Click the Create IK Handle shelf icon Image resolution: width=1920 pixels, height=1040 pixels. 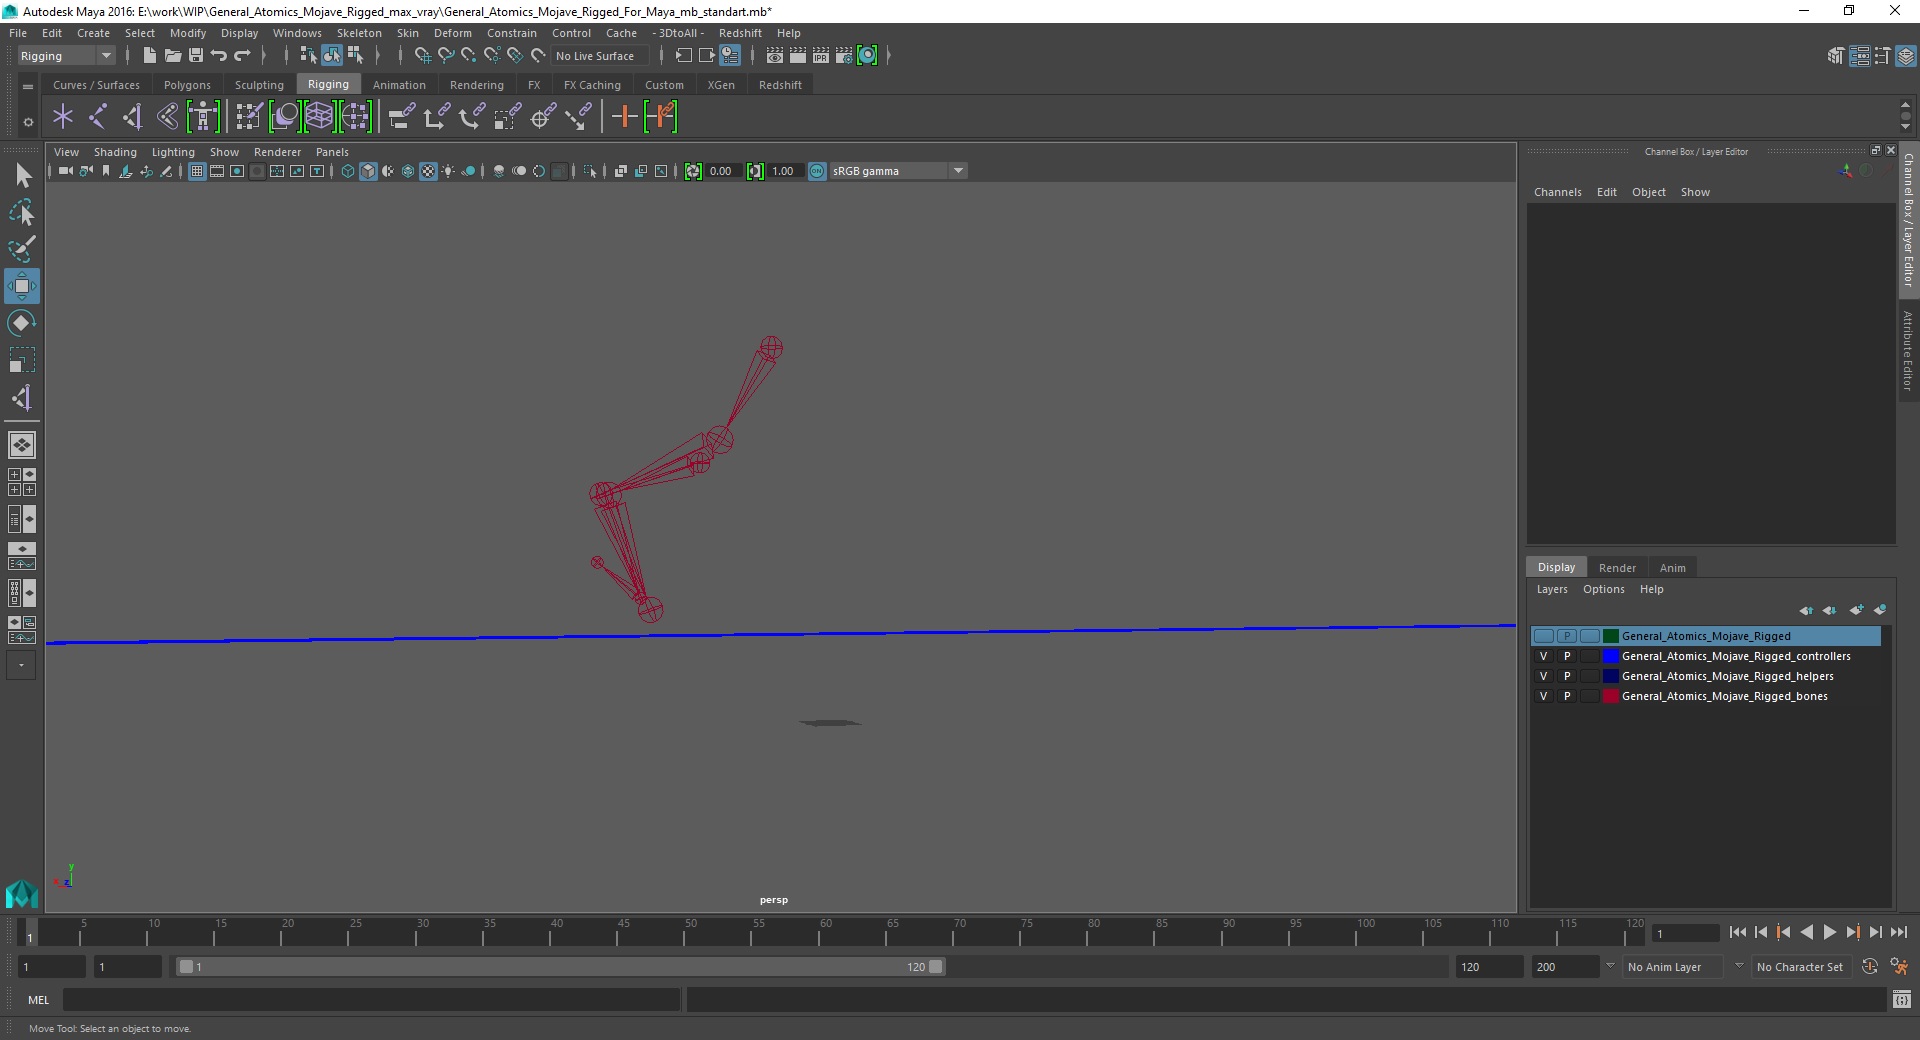click(132, 117)
